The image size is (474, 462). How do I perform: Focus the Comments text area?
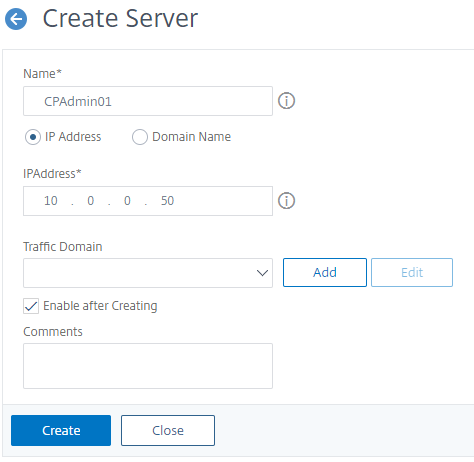coord(148,366)
